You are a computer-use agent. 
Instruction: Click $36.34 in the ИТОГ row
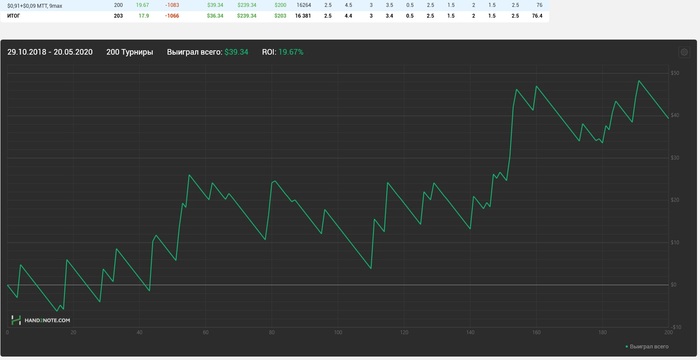pos(215,16)
